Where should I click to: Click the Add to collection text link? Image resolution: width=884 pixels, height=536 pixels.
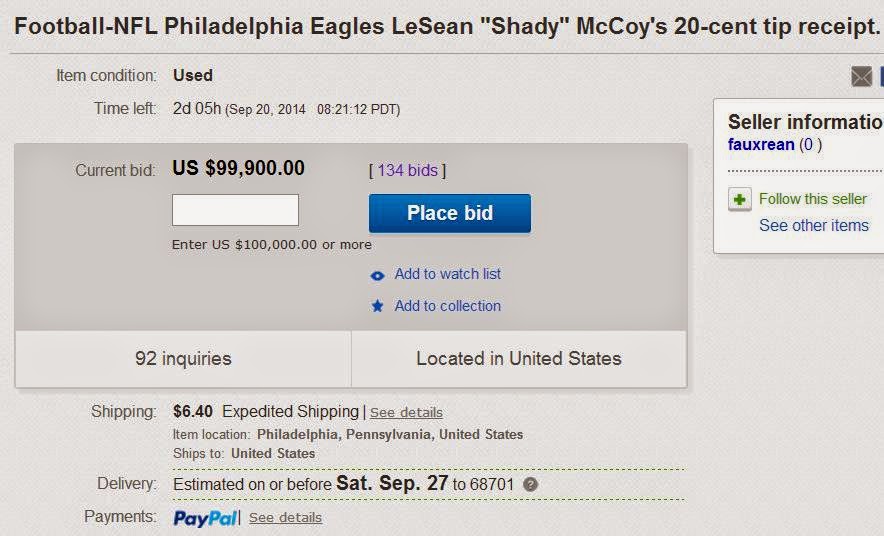(447, 306)
